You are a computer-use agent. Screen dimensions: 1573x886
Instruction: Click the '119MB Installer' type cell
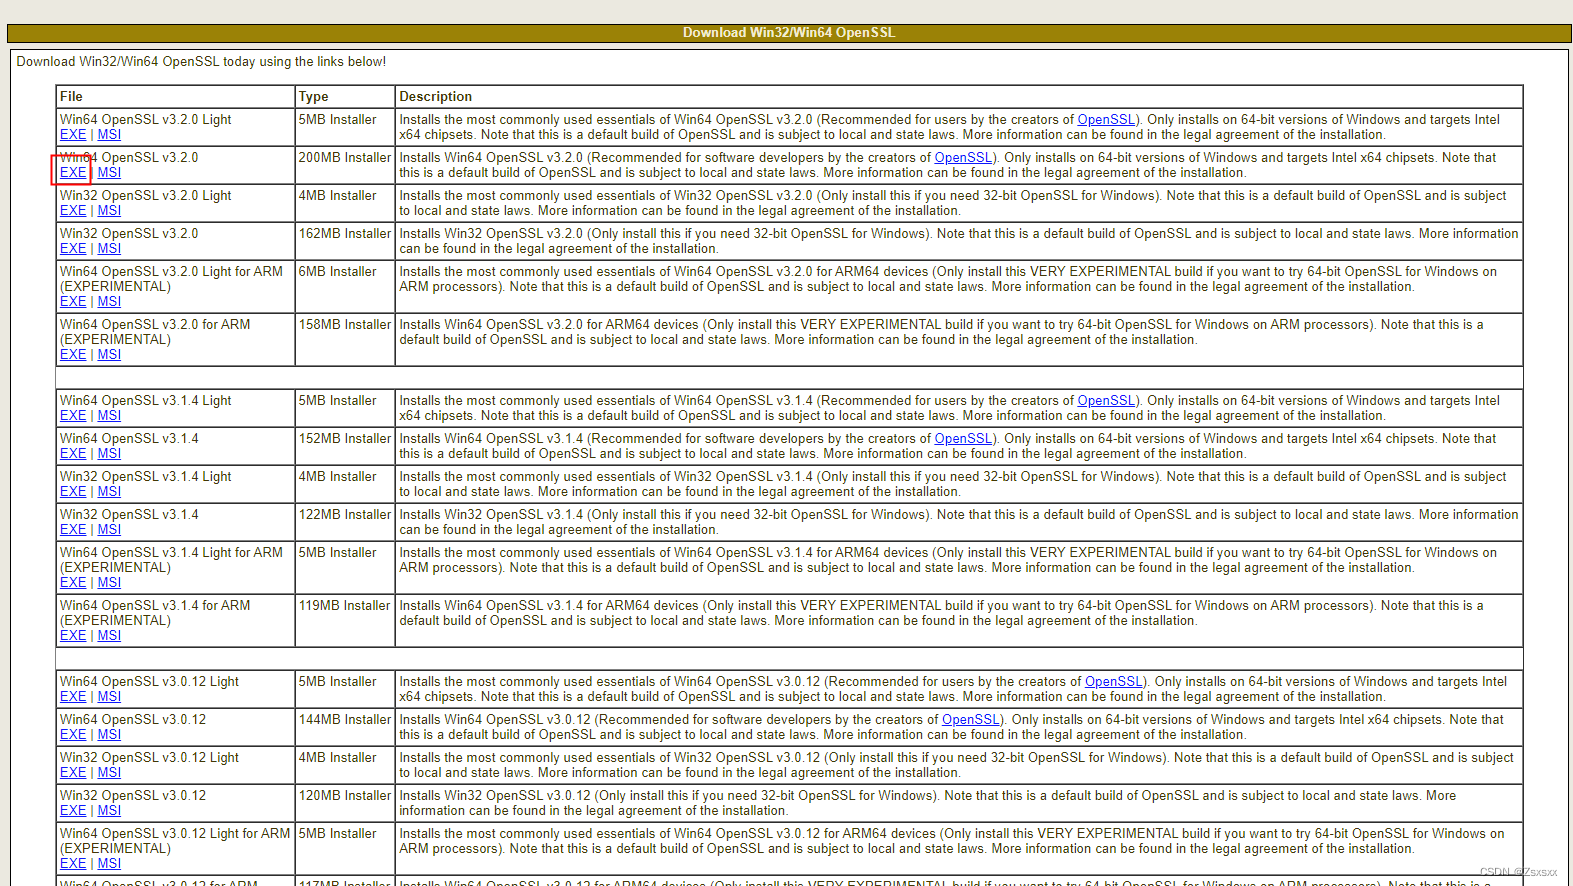click(x=345, y=621)
